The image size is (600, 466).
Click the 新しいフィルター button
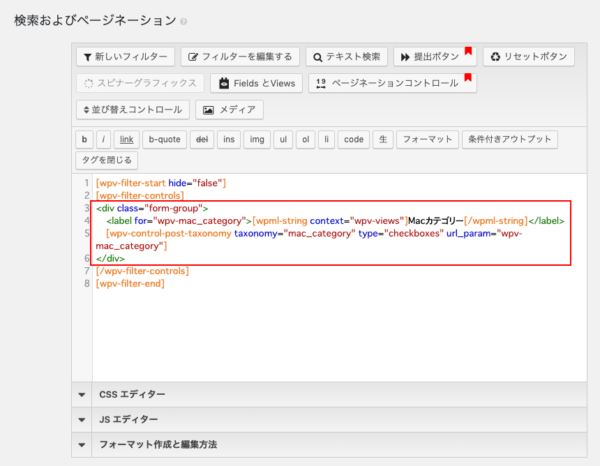126,57
